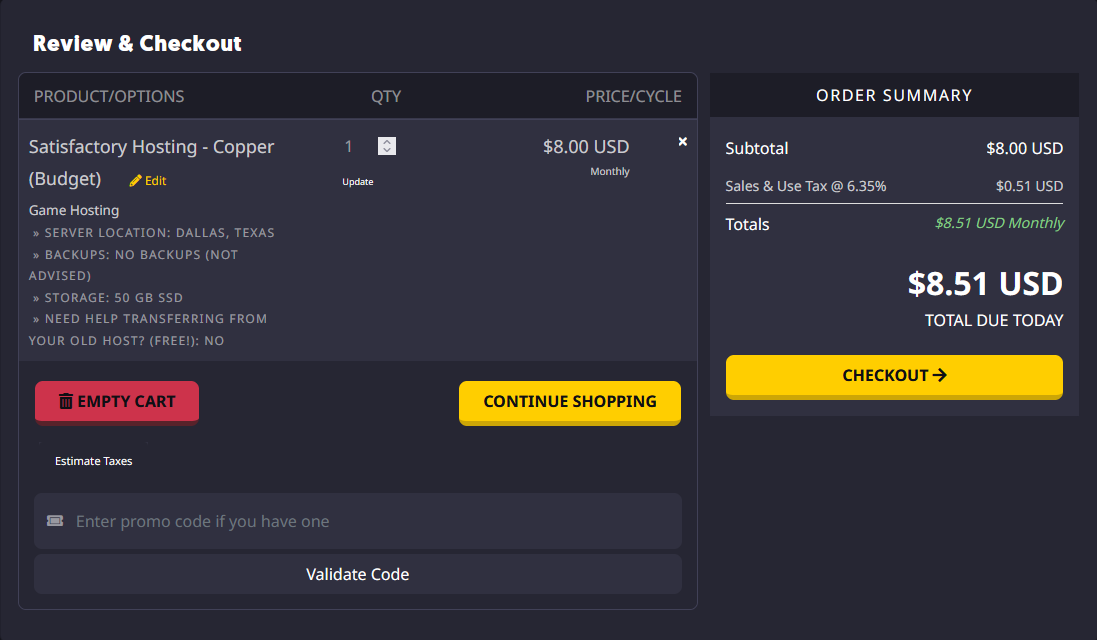The height and width of the screenshot is (640, 1097).
Task: Click the TOTAL DUE TODAY label
Action: click(x=993, y=320)
